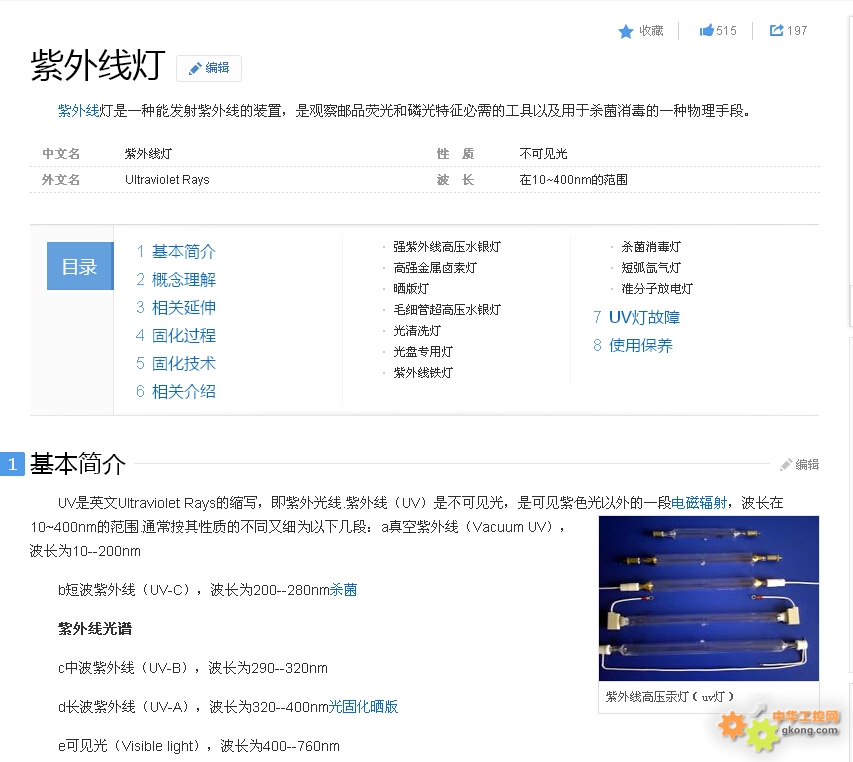The height and width of the screenshot is (762, 853).
Task: Open sub-item 光清洗灯
Action: click(417, 331)
